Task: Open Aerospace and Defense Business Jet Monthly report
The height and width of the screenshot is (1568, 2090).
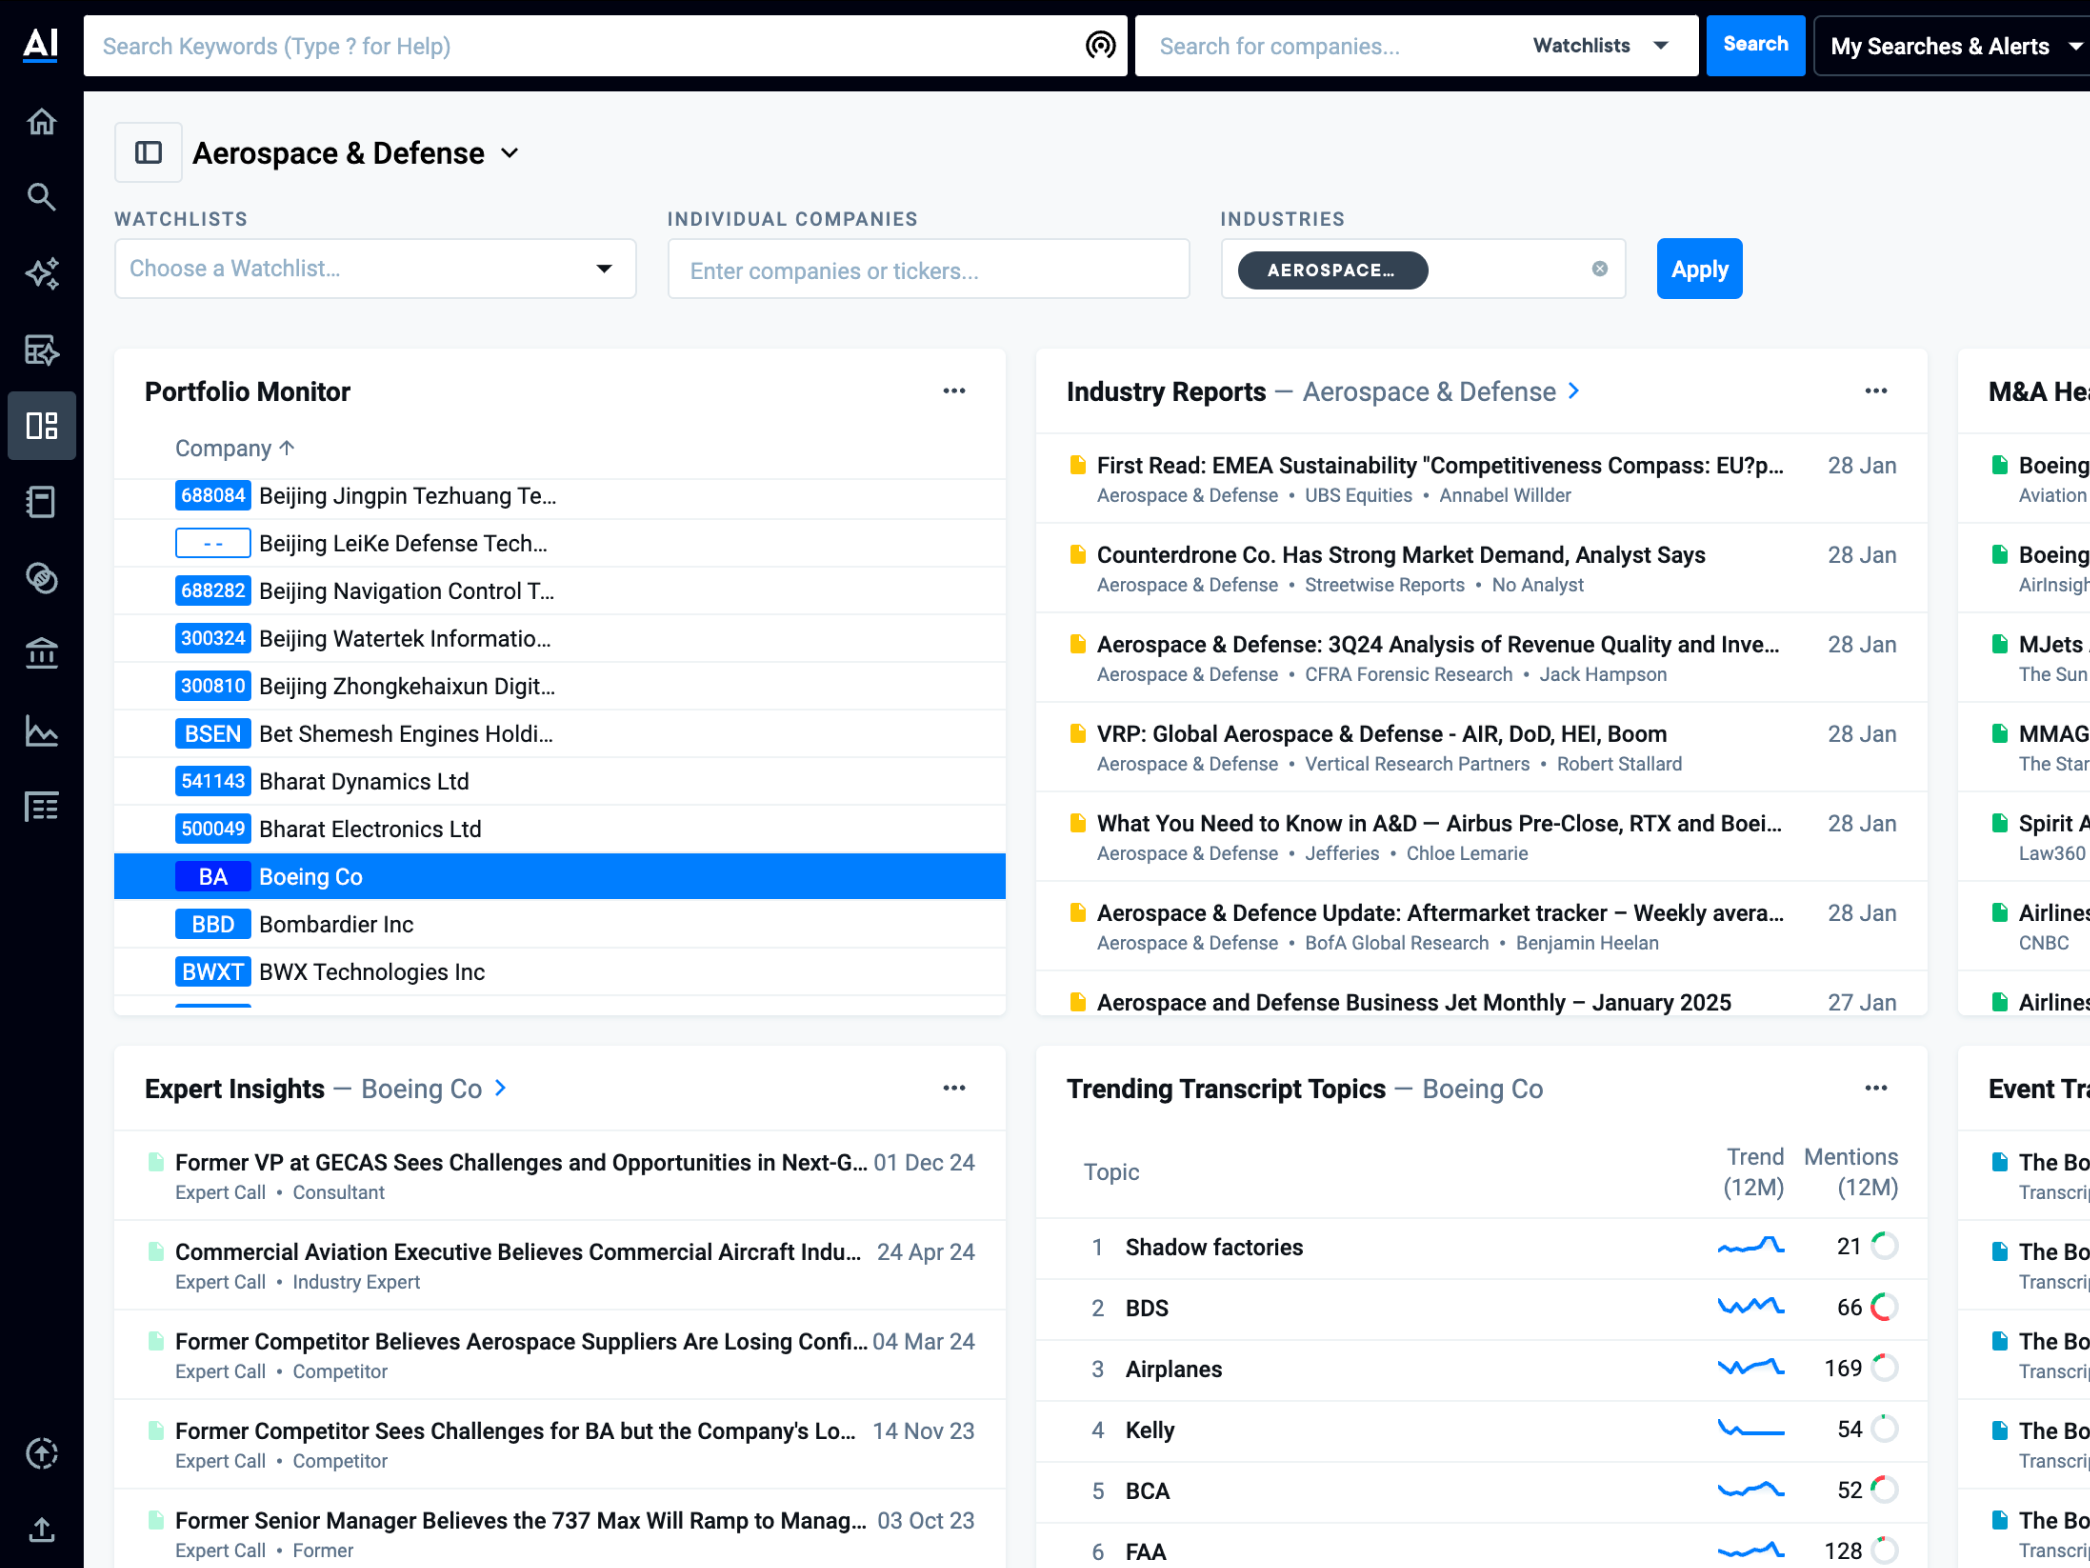Action: tap(1413, 1002)
